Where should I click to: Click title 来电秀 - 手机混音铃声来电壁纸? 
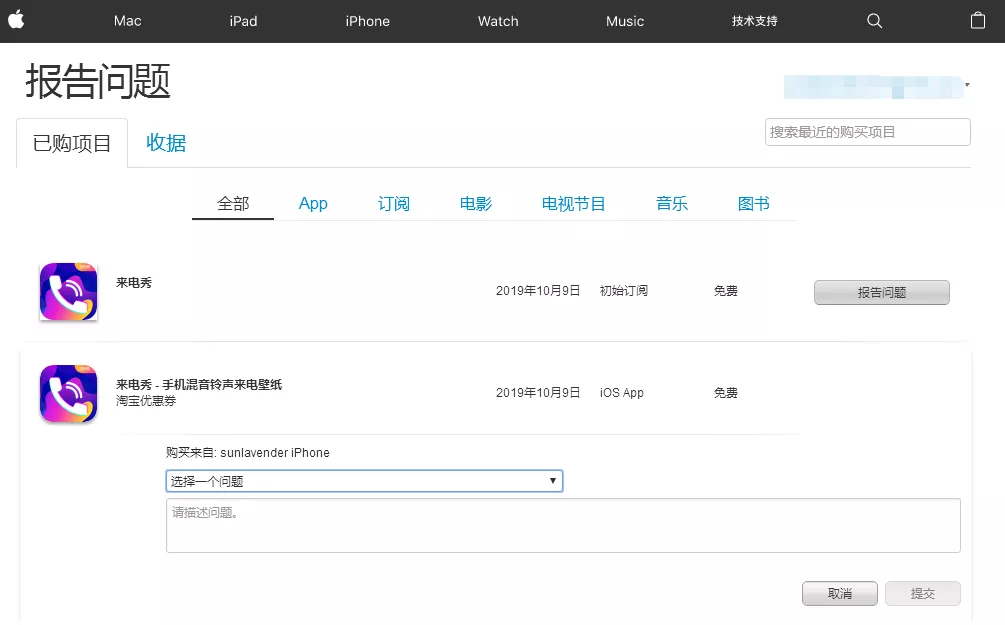pos(199,385)
